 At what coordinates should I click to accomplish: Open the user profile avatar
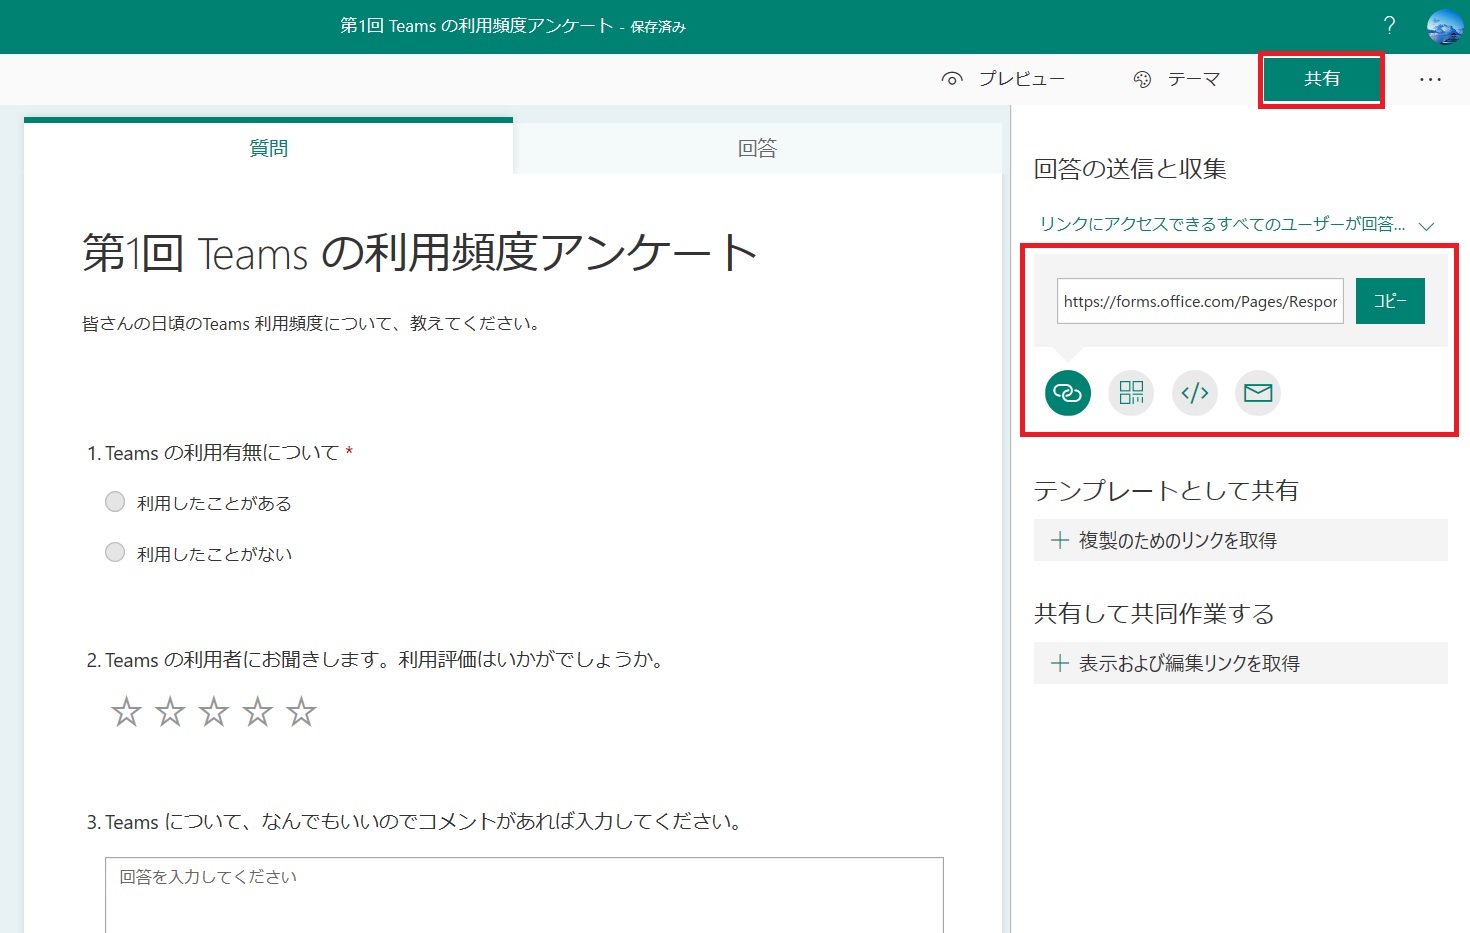pyautogui.click(x=1444, y=27)
